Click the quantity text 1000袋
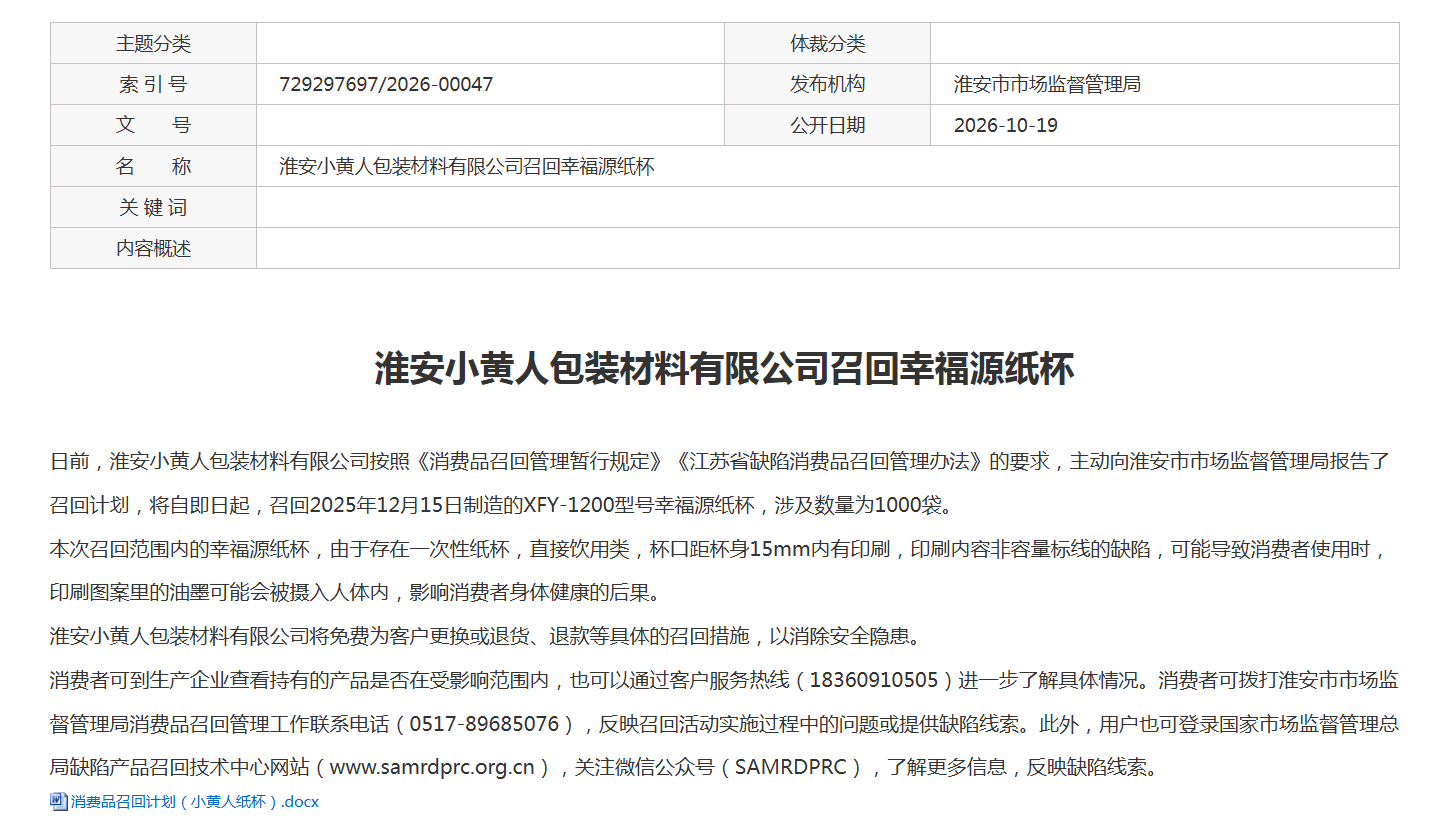The height and width of the screenshot is (825, 1455). [x=908, y=506]
